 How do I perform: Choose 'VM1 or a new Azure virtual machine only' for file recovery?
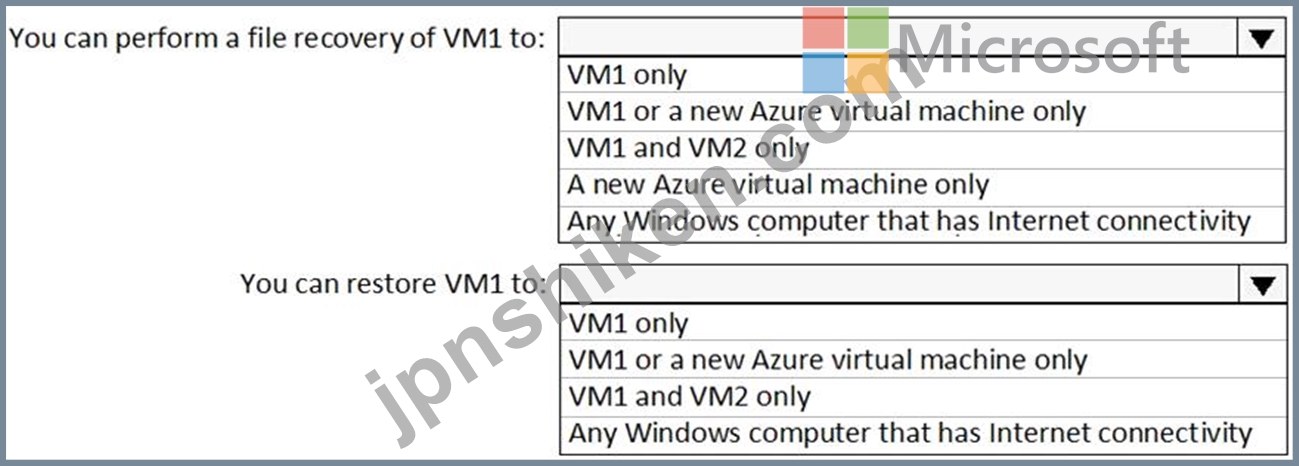click(x=826, y=111)
